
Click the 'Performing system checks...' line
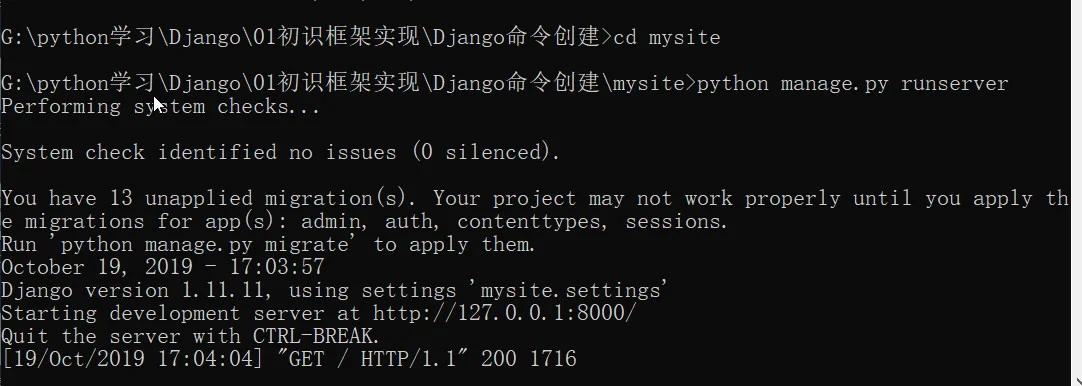coord(161,107)
